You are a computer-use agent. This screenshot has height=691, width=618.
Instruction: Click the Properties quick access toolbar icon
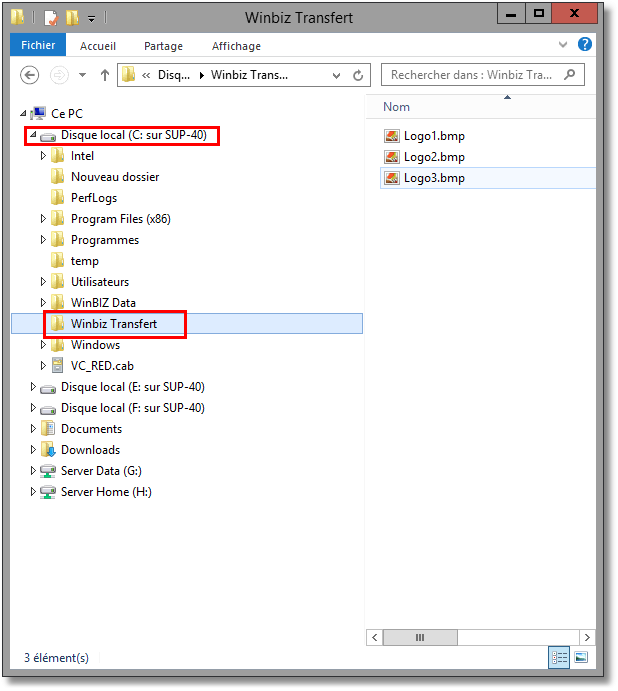[51, 18]
